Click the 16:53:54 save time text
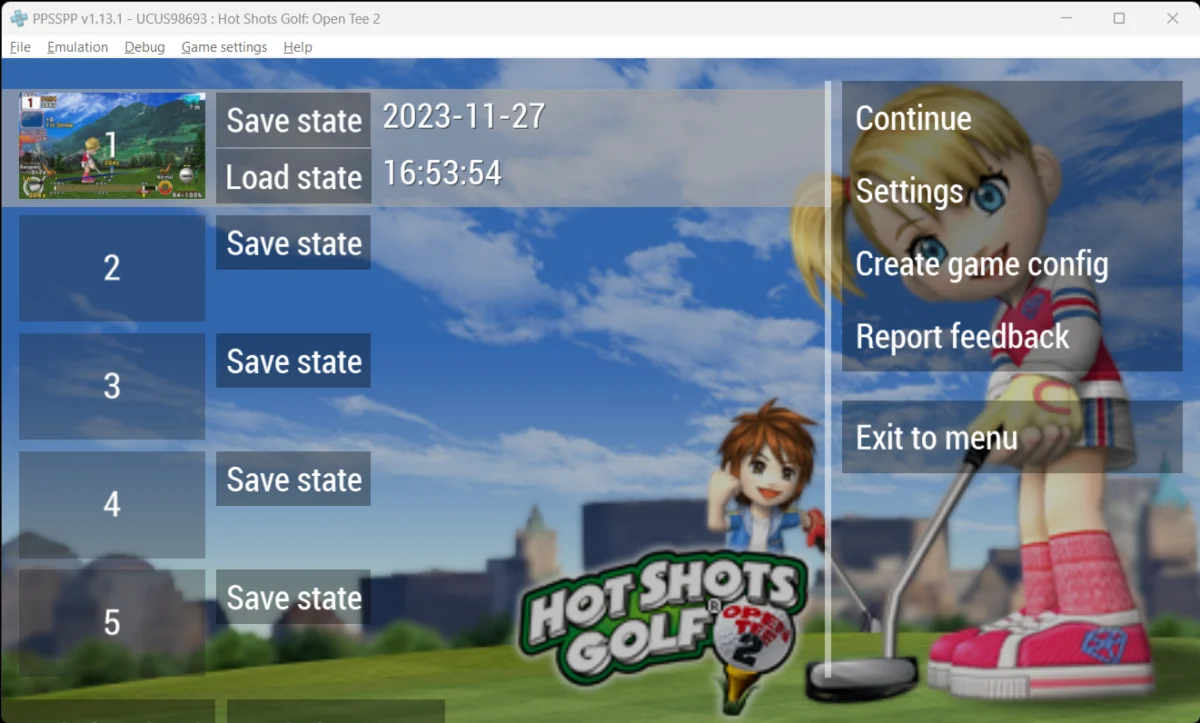The width and height of the screenshot is (1200, 723). tap(442, 173)
